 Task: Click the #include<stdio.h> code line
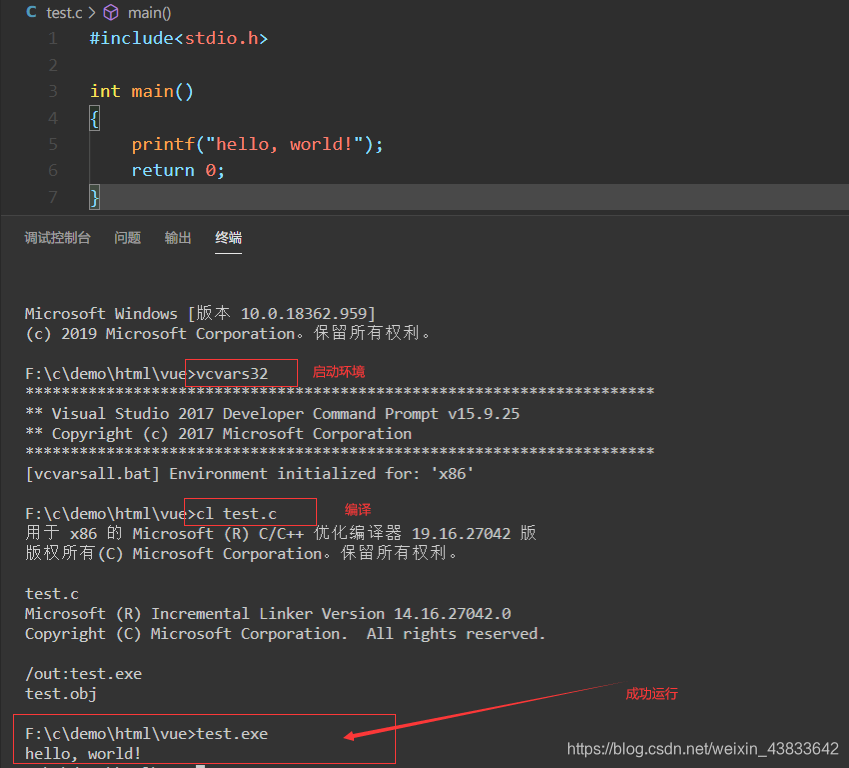click(x=179, y=38)
